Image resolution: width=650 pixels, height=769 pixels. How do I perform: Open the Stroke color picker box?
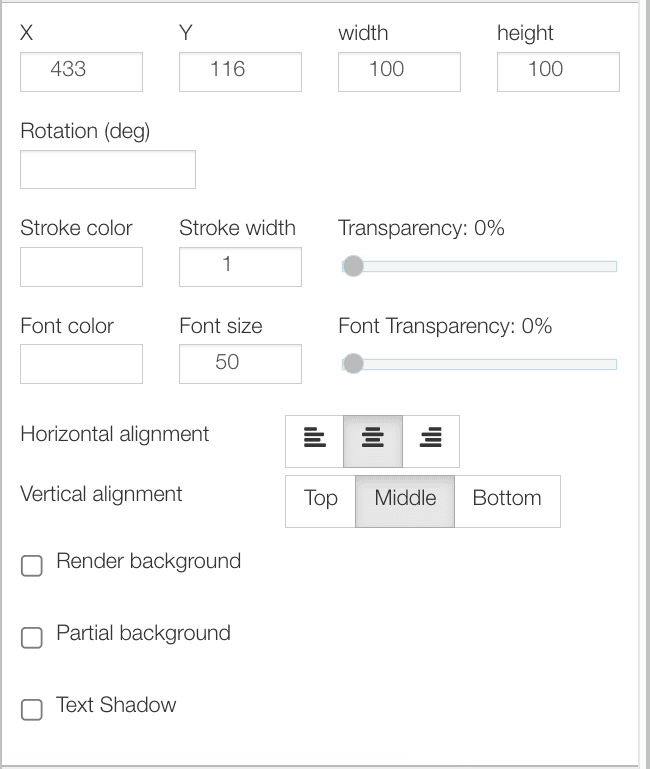click(81, 267)
